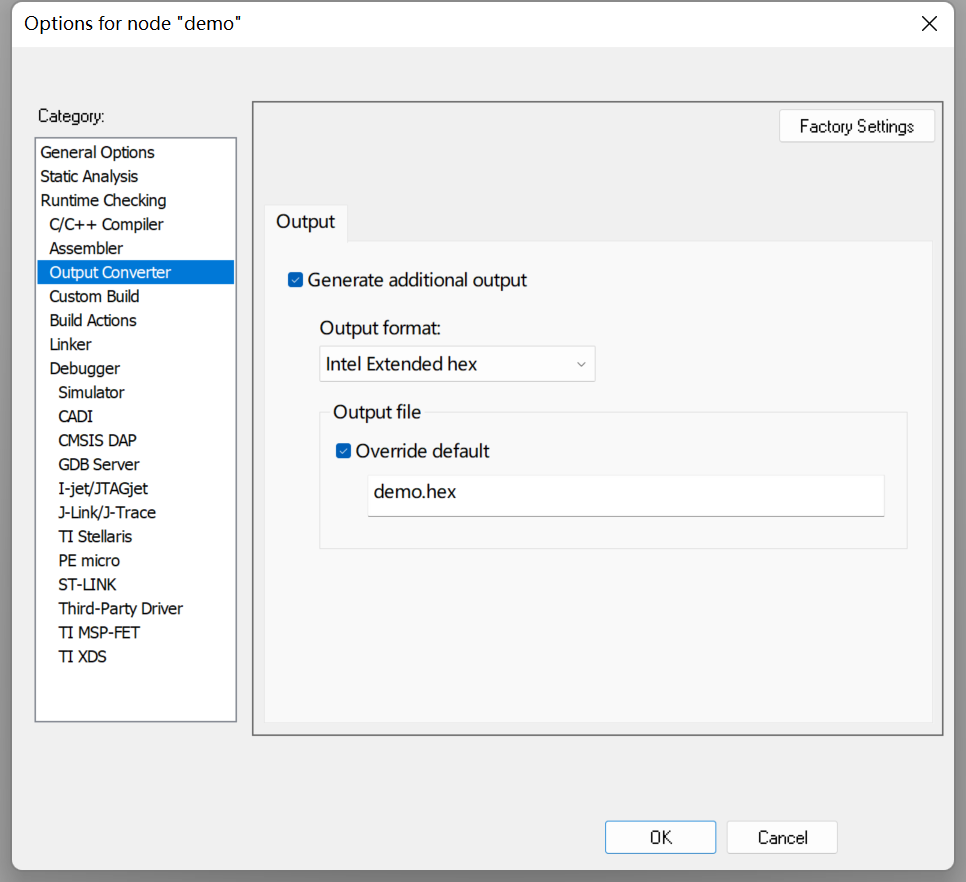Open the Output format dropdown

coord(457,364)
